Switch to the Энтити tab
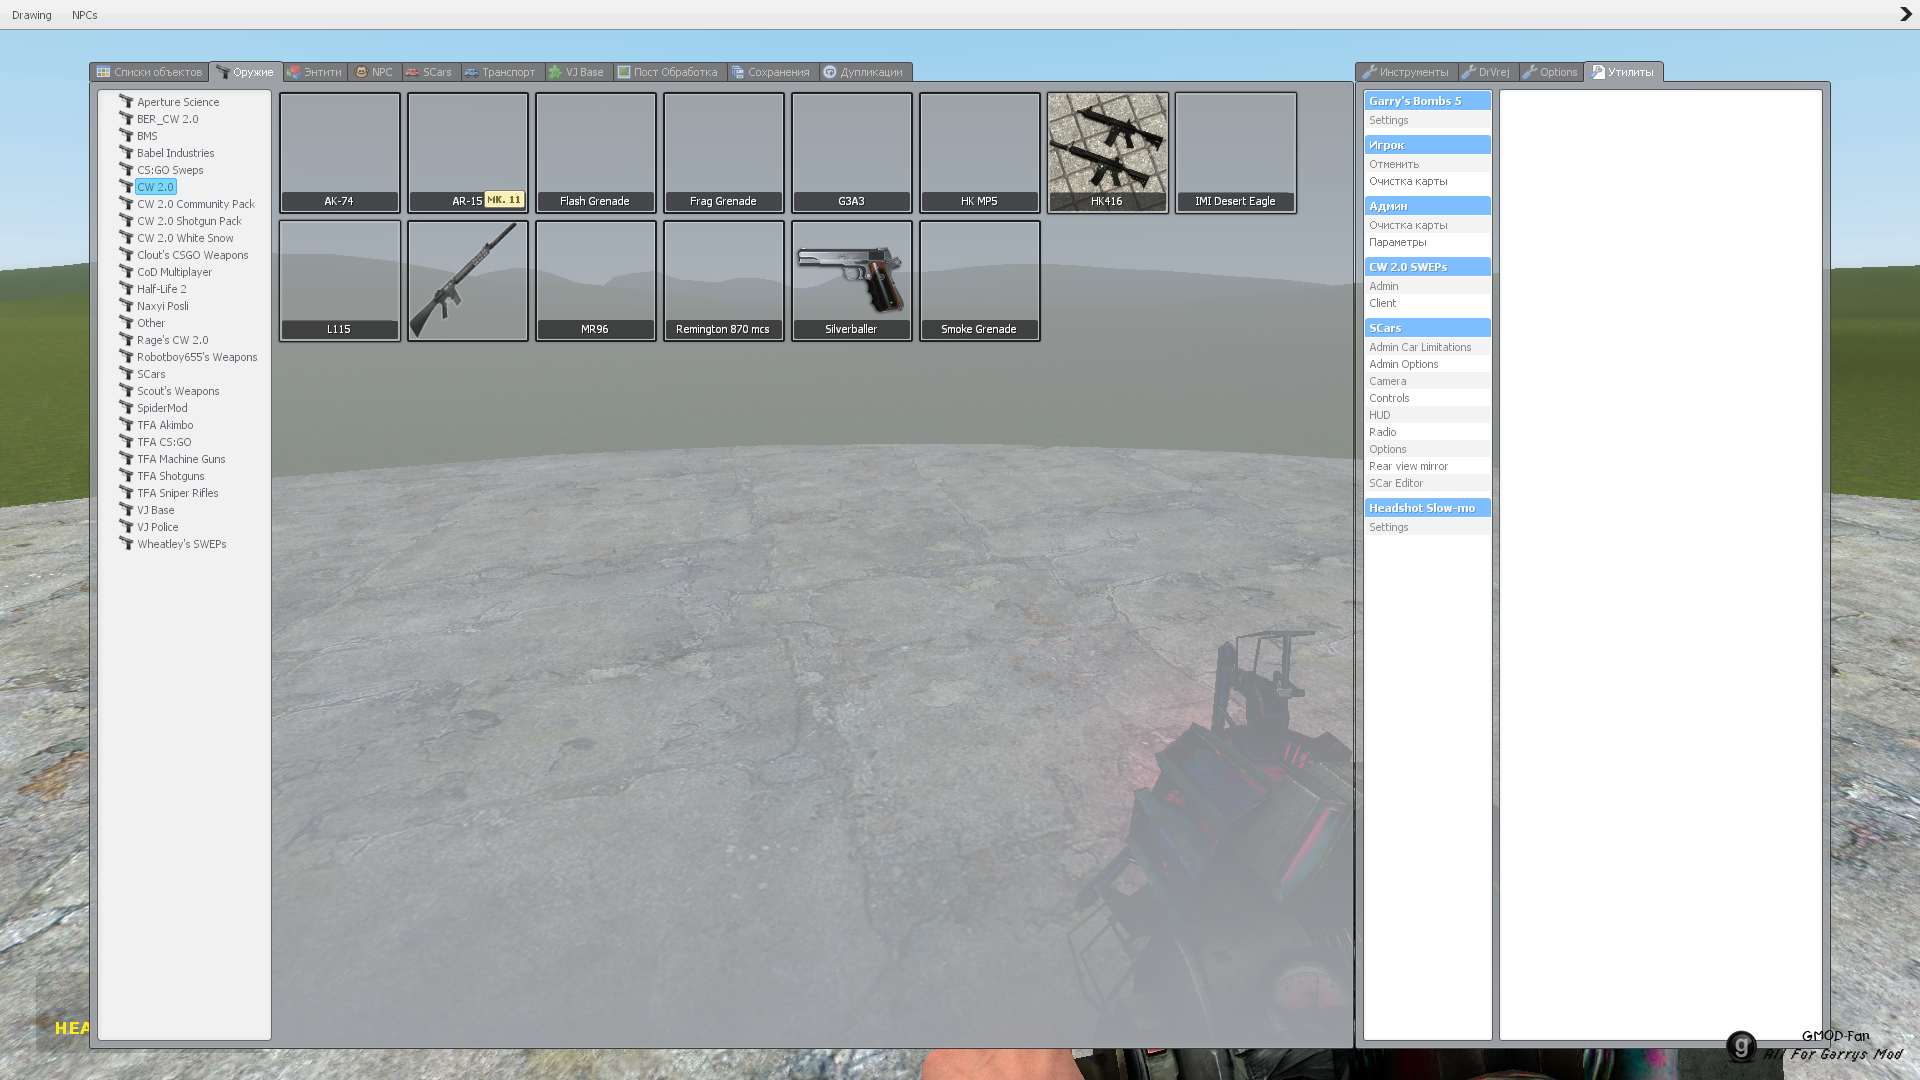Screen dimensions: 1920x1080 point(314,72)
